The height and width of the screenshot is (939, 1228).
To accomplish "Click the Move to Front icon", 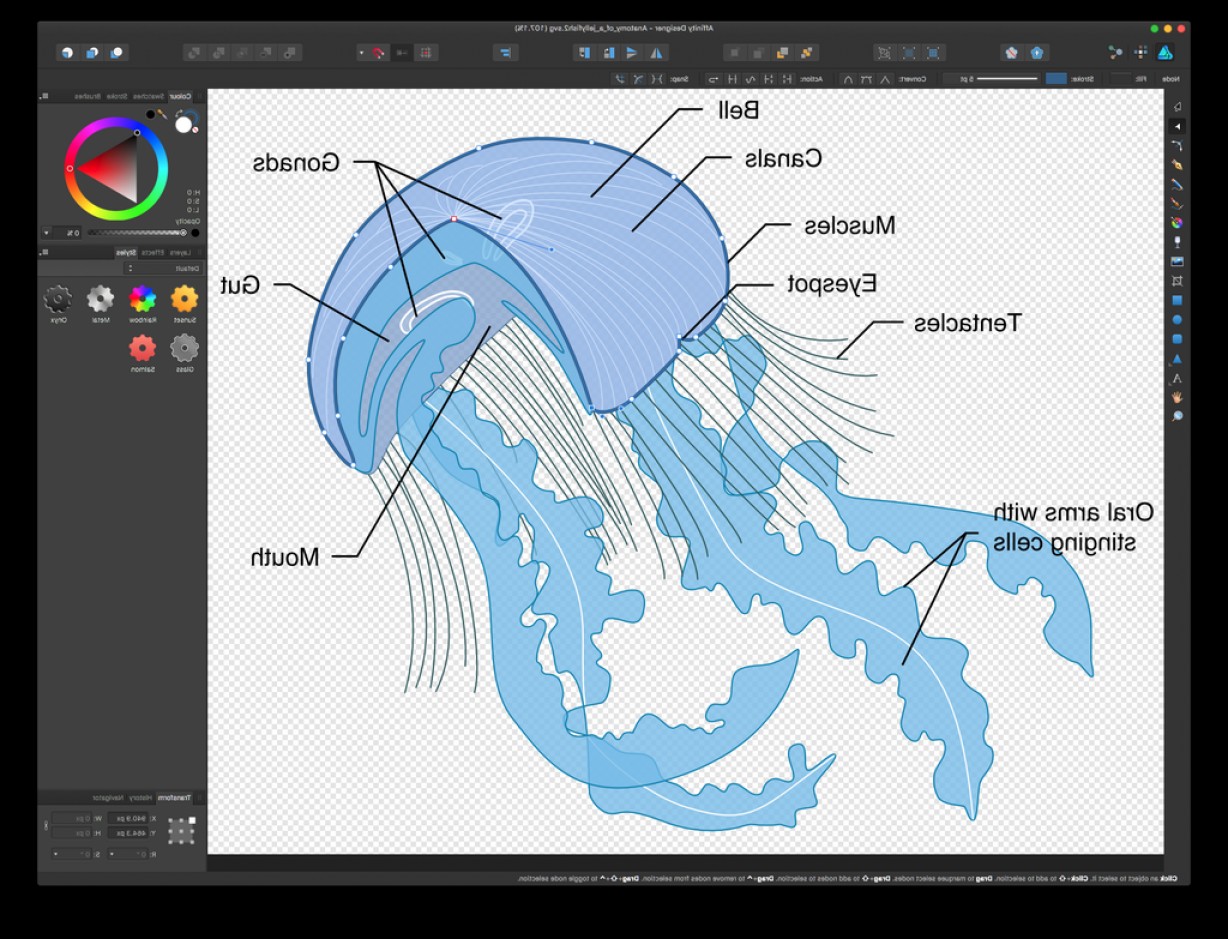I will click(x=734, y=52).
